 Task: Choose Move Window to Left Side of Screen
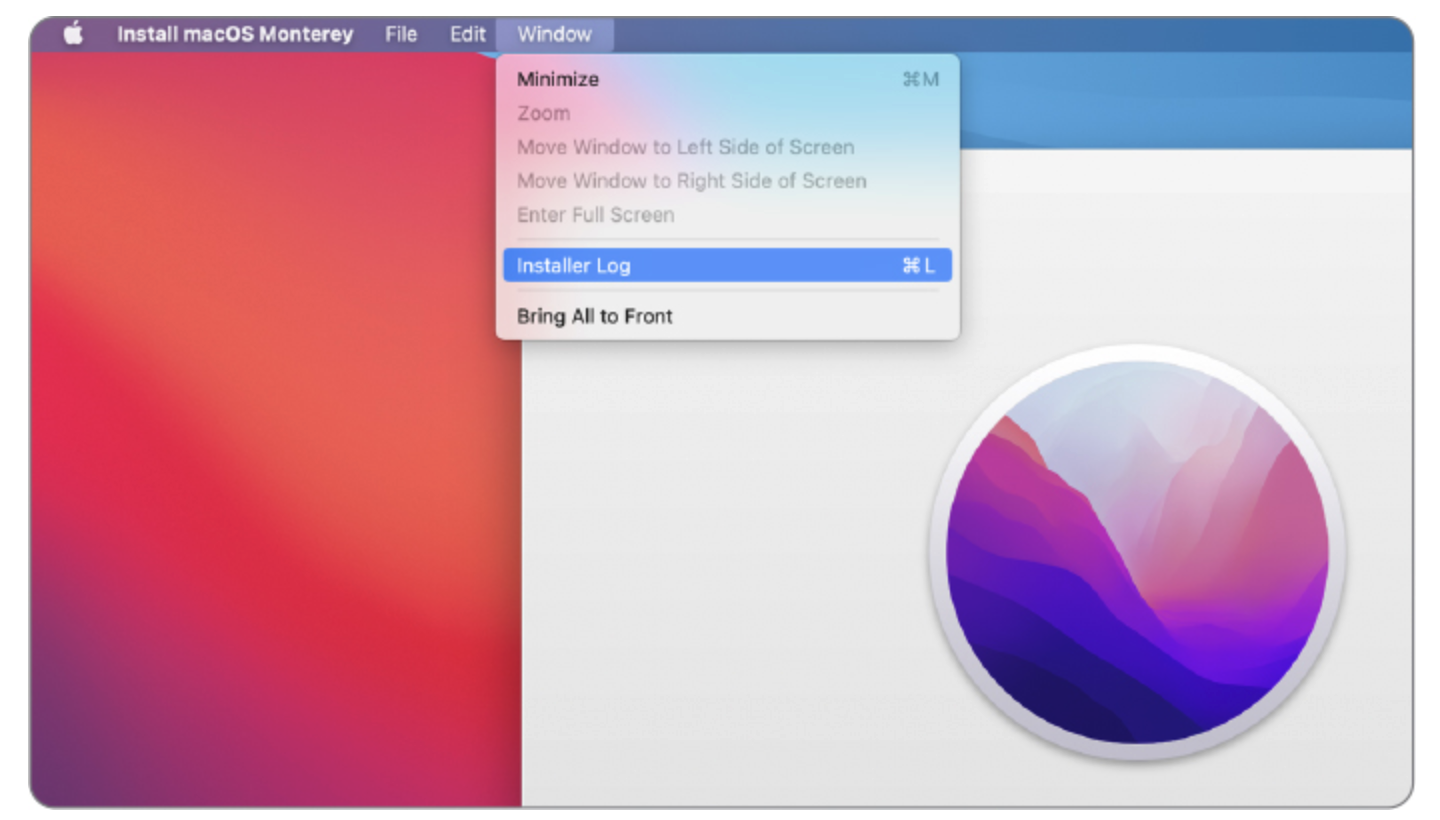point(727,147)
